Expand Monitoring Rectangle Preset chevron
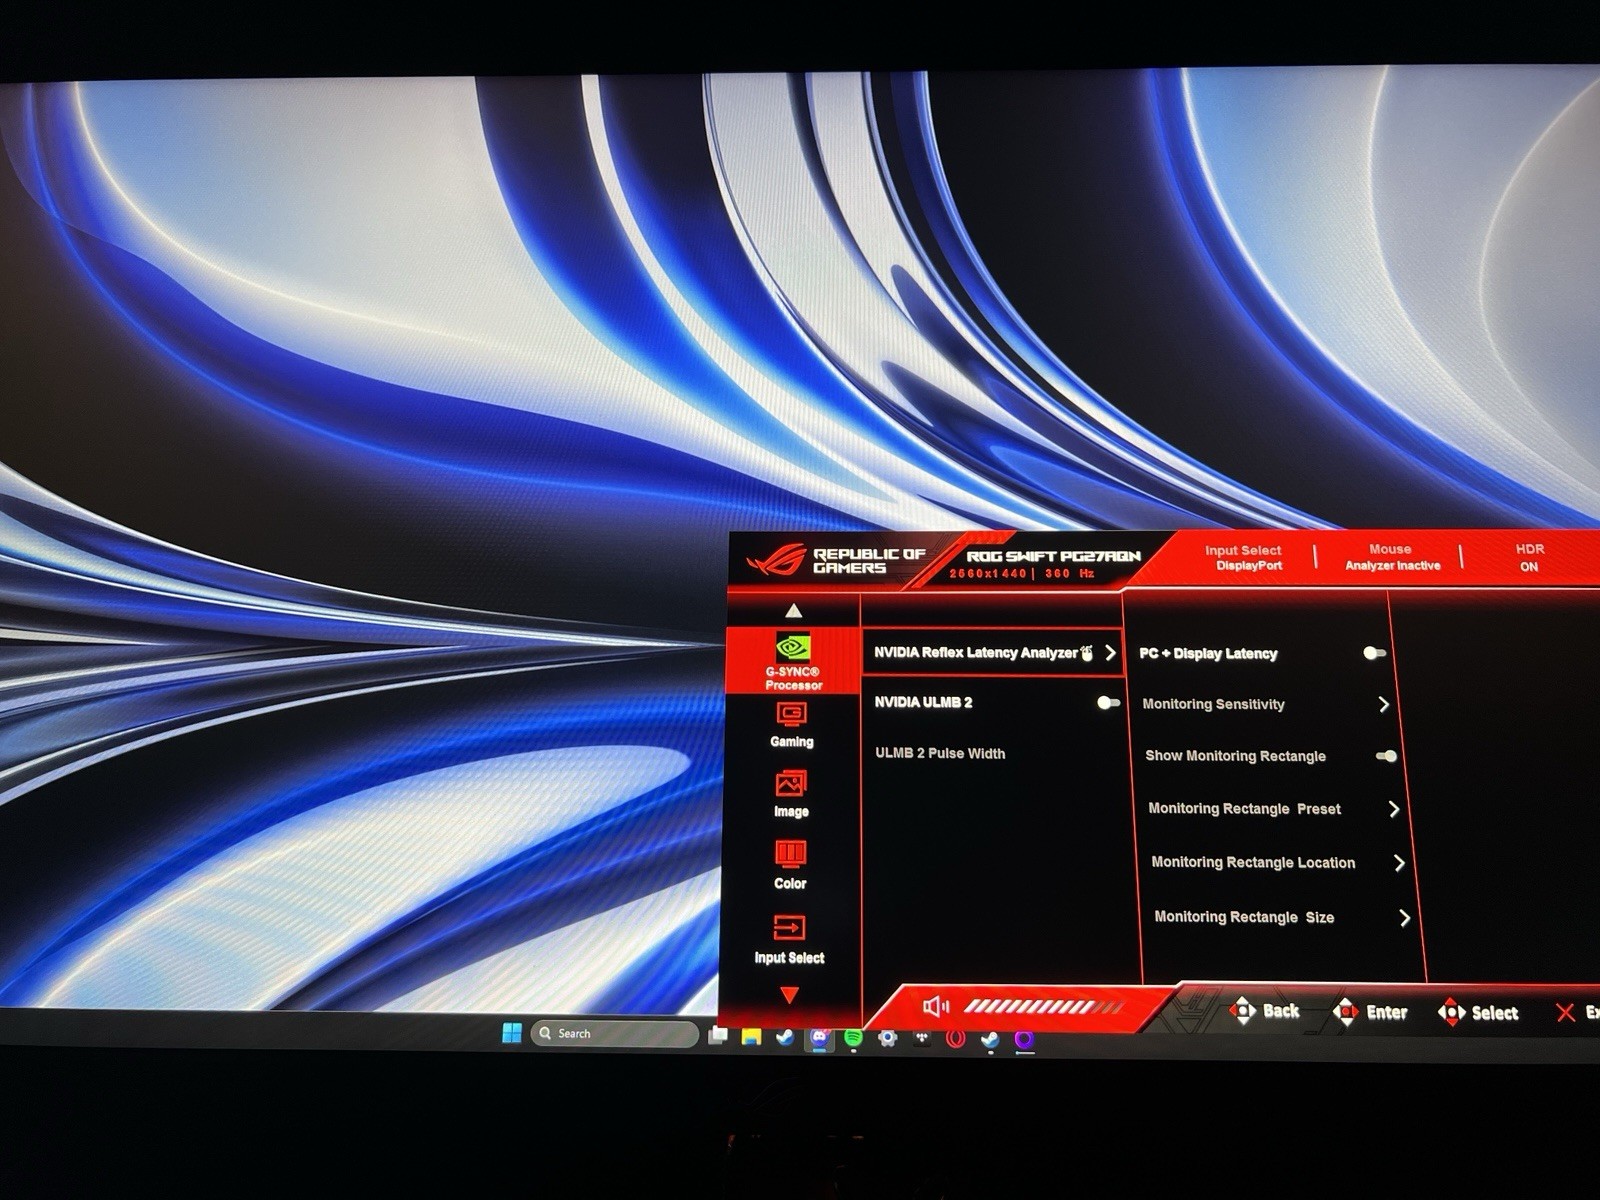The image size is (1600, 1200). click(x=1394, y=809)
